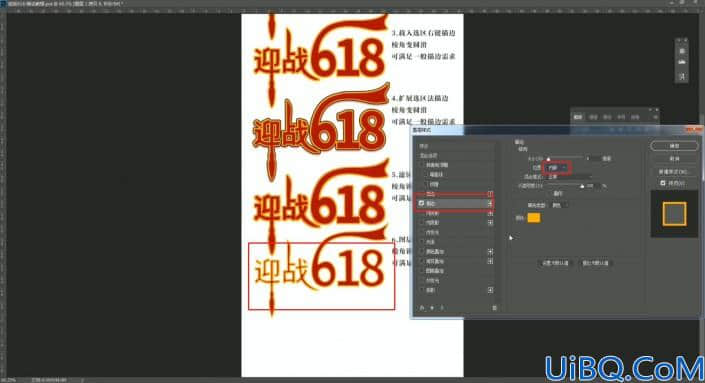Click plus icon on Gradient Overlay row
The width and height of the screenshot is (705, 383).
point(490,261)
